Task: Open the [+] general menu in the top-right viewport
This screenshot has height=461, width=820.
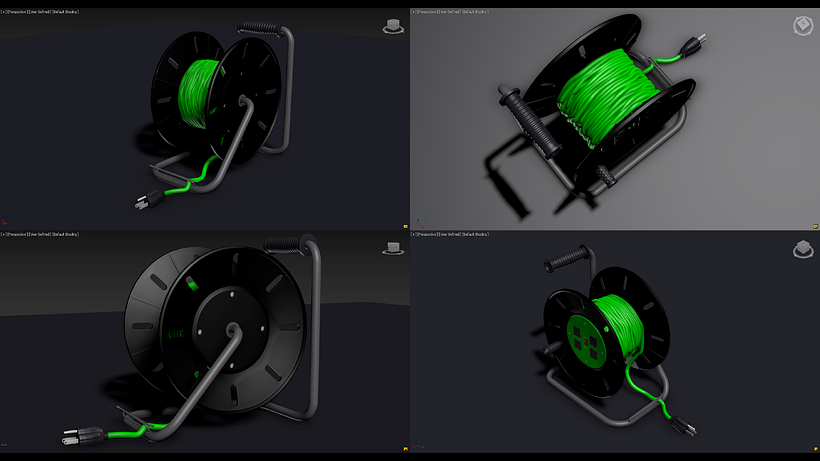Action: (413, 11)
